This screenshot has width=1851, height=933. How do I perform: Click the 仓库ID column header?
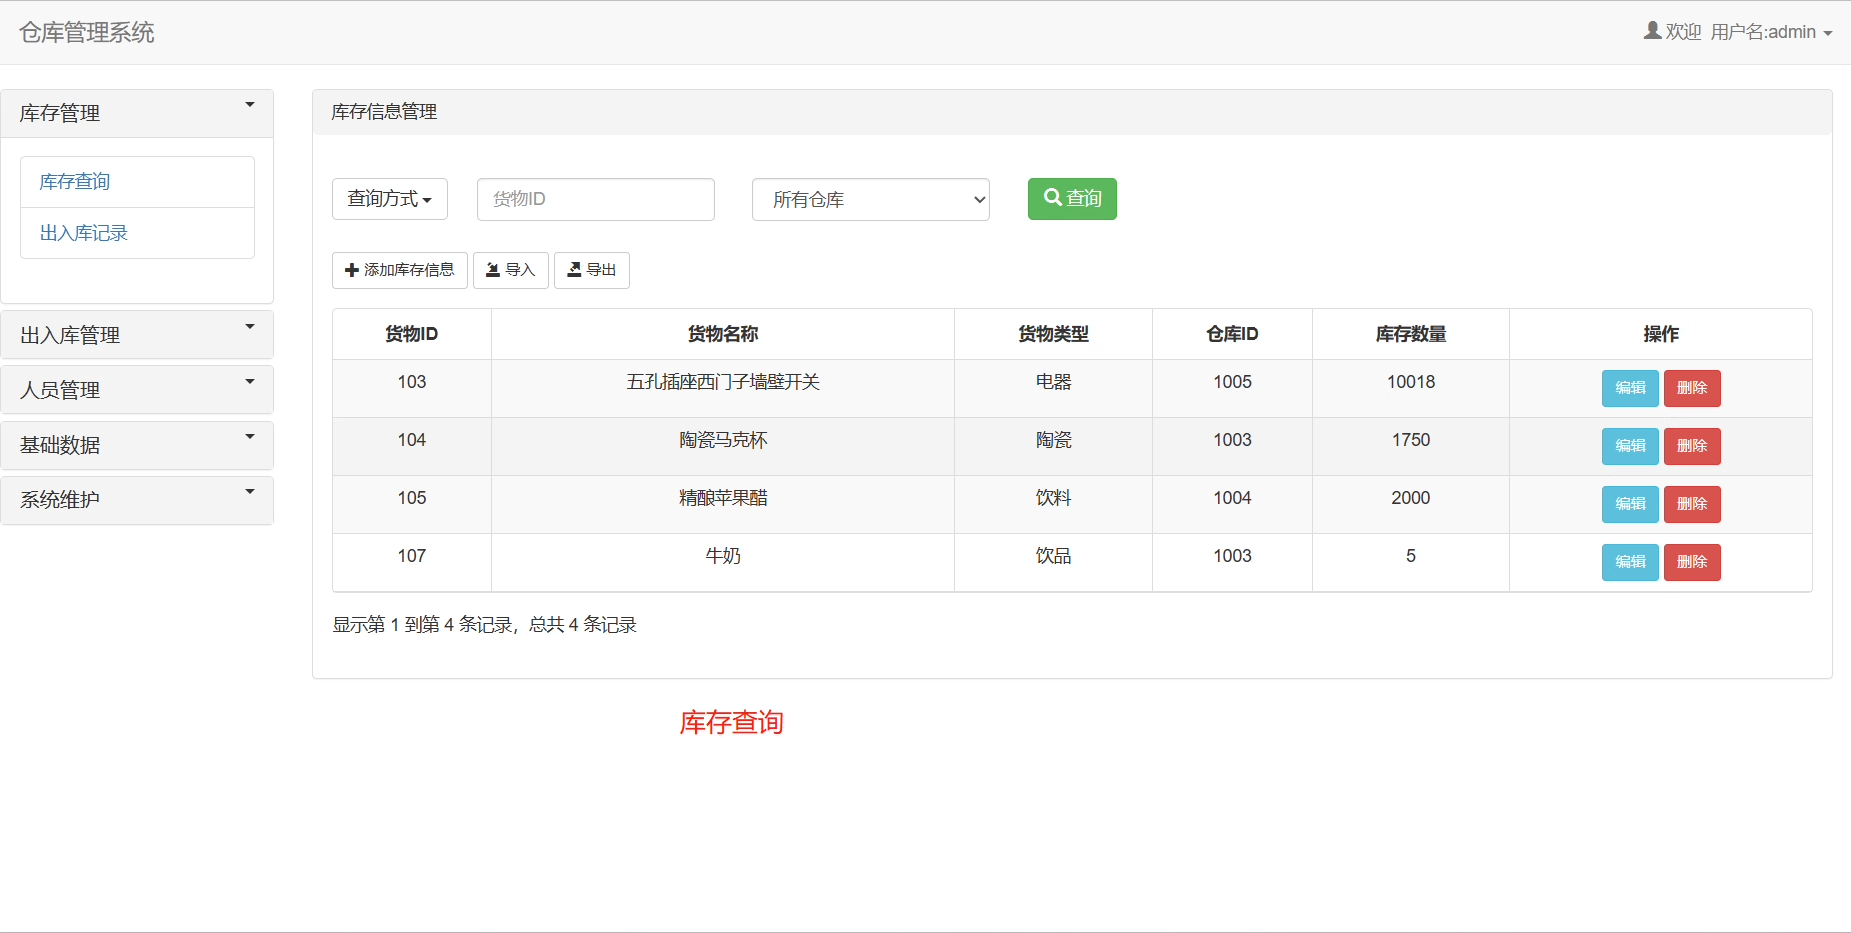click(x=1232, y=334)
